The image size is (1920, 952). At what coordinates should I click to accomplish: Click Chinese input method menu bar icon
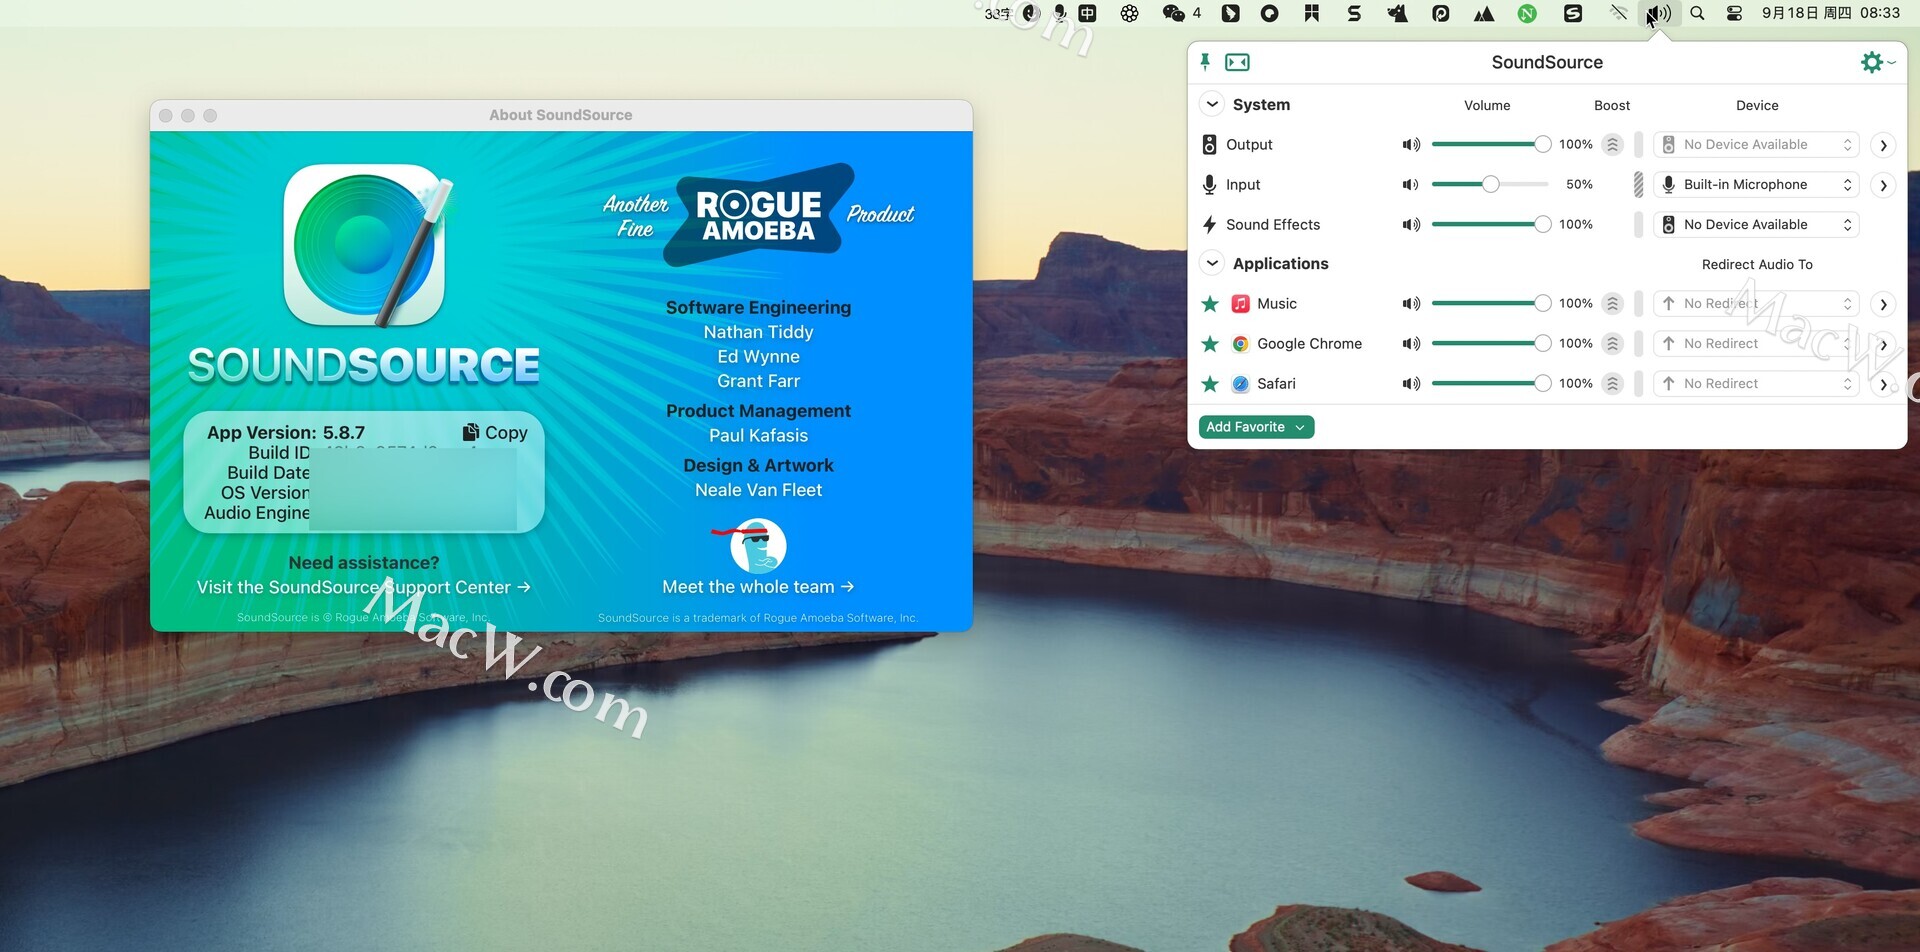(1087, 13)
